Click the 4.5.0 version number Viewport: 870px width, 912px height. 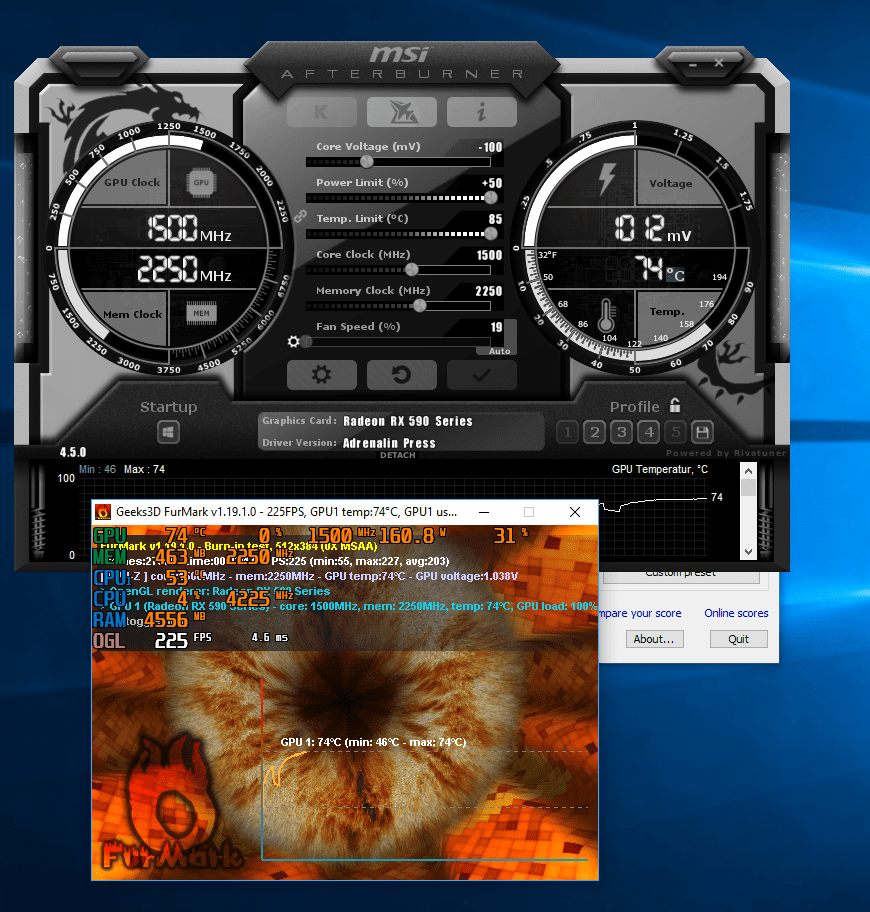tap(73, 452)
